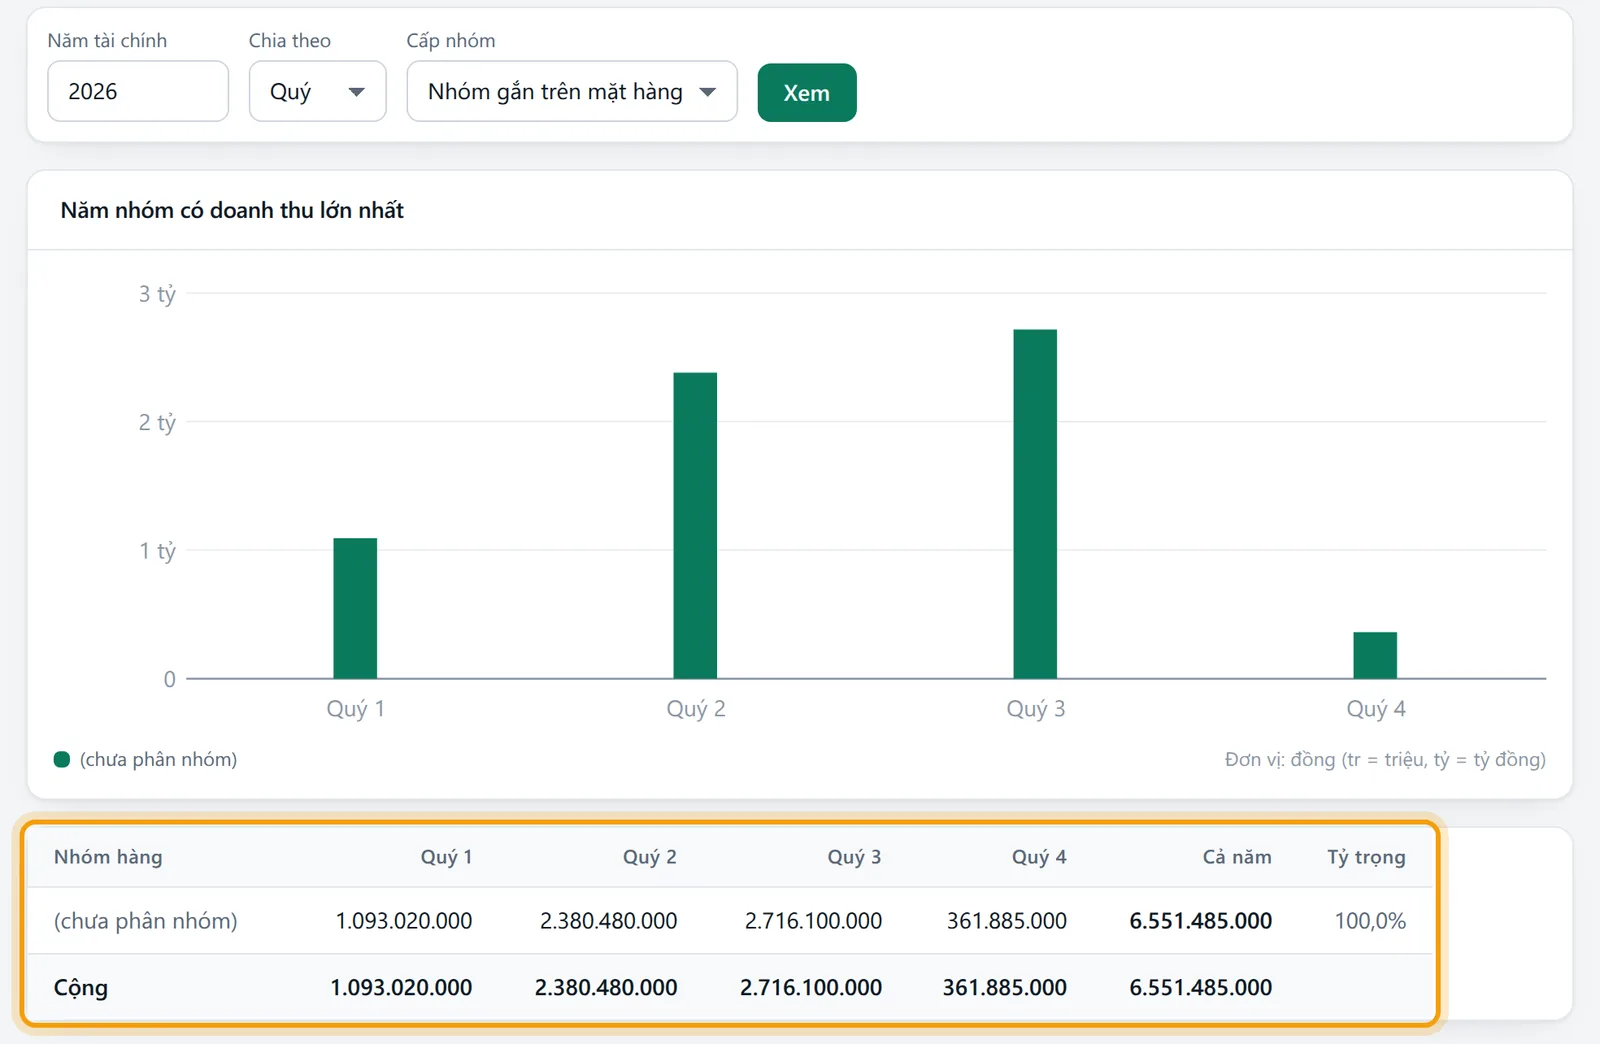The height and width of the screenshot is (1044, 1600).
Task: Click the Cộng total row label
Action: pos(81,988)
